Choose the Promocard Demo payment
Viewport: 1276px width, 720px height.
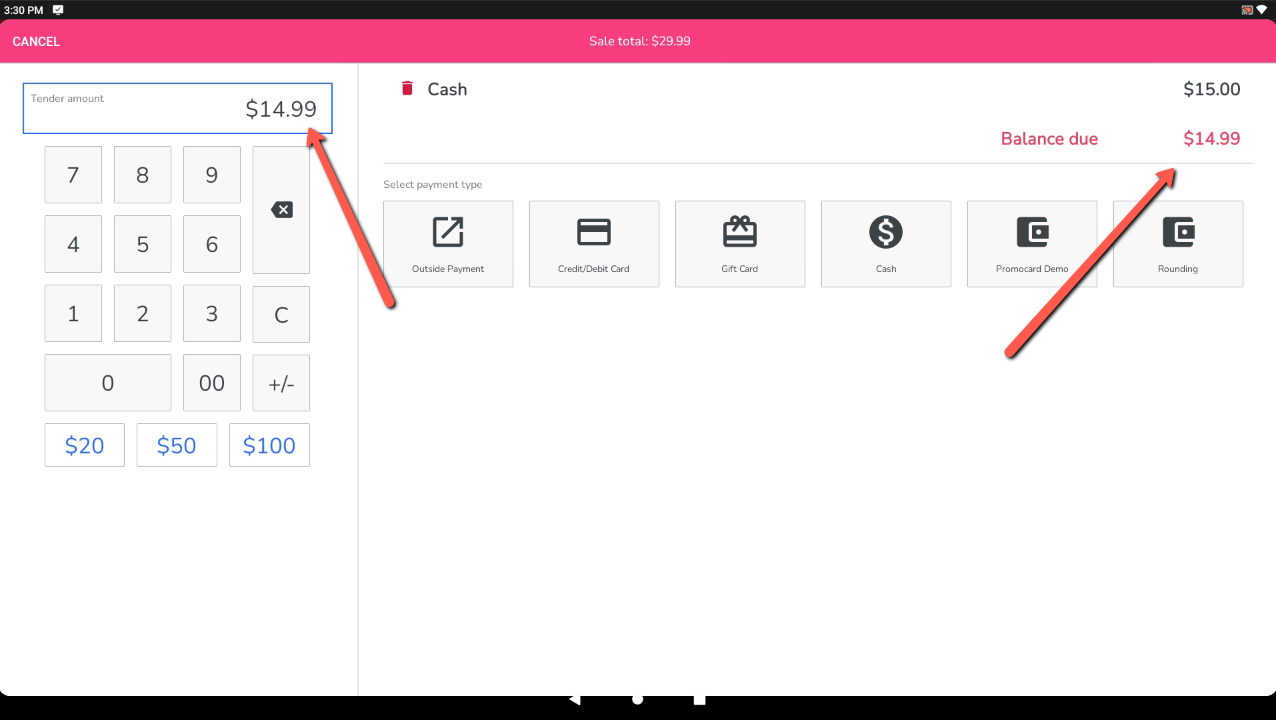point(1032,244)
